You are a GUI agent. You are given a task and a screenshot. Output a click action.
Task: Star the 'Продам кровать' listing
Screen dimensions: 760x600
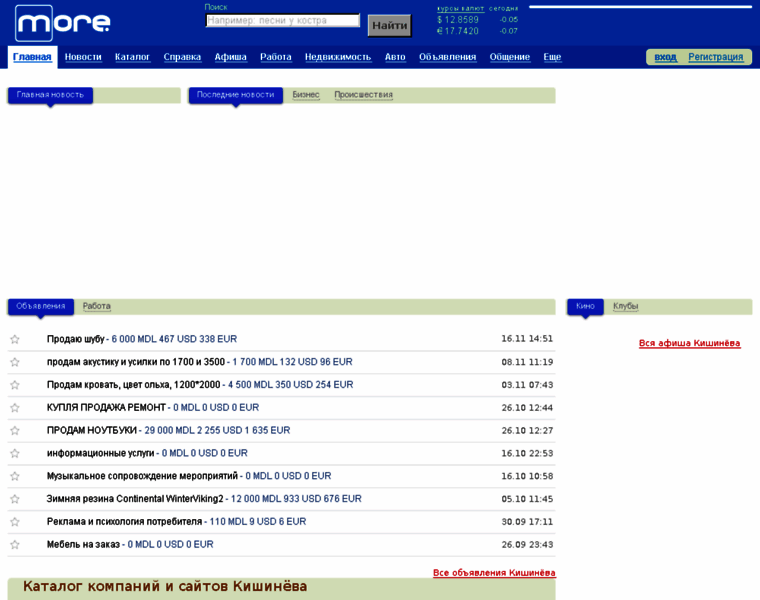point(15,385)
